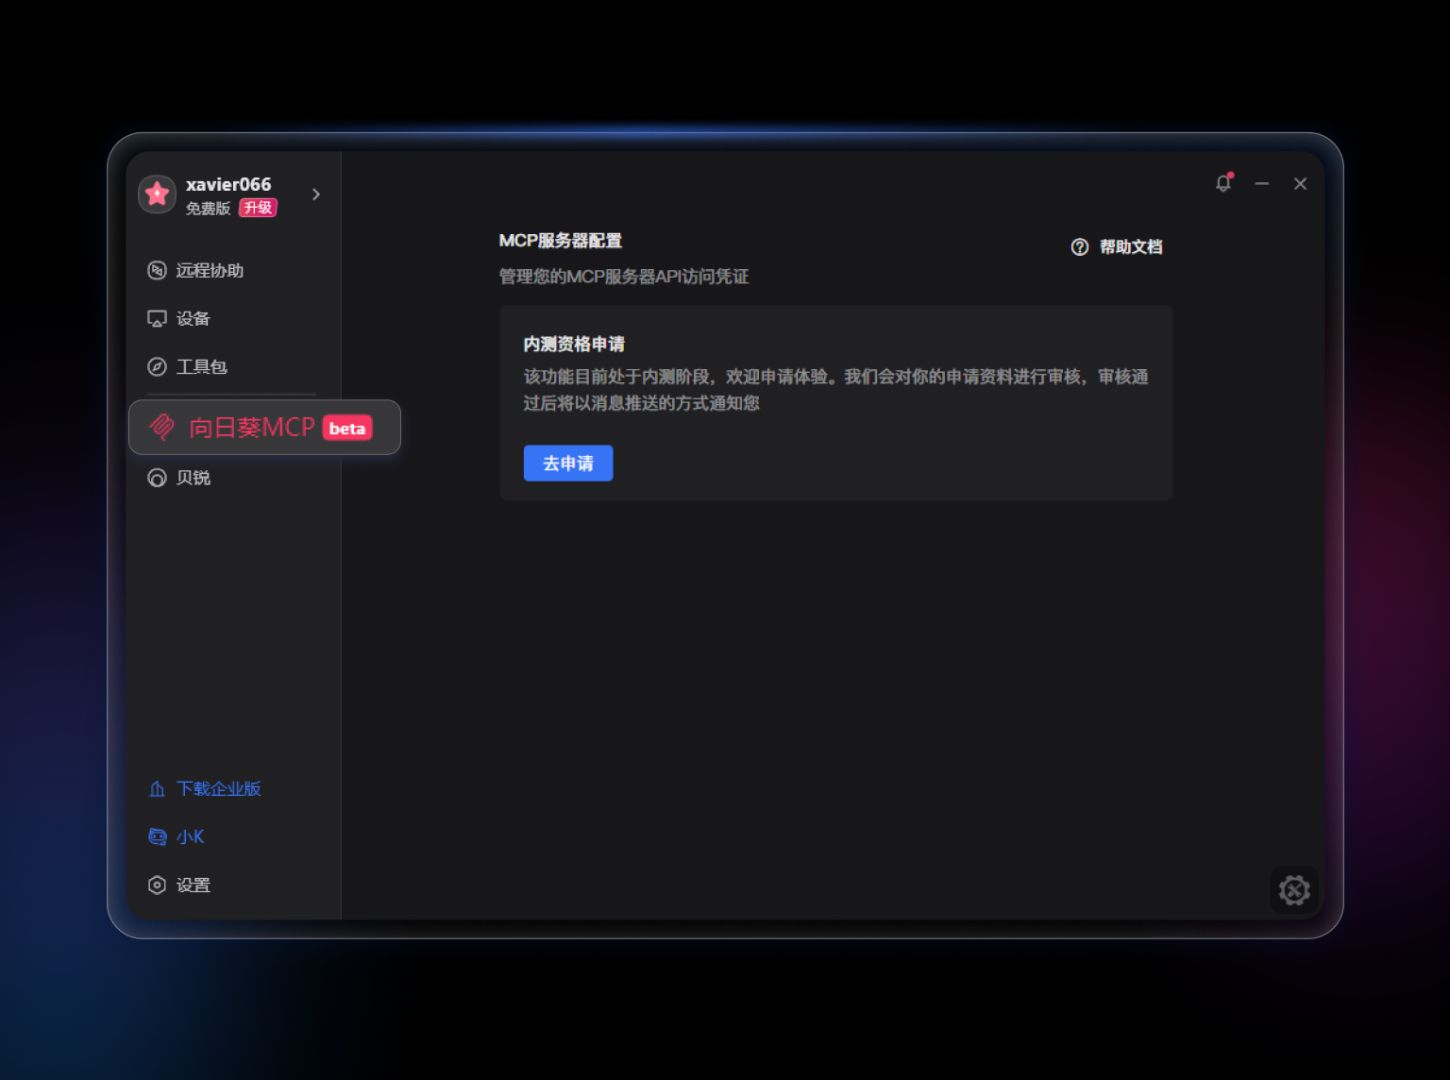The image size is (1450, 1080).
Task: Click the 升级 upgrade badge
Action: [258, 208]
